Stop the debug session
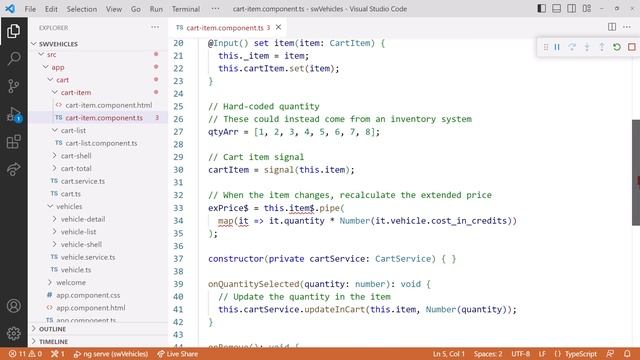Image resolution: width=640 pixels, height=360 pixels. tap(631, 47)
